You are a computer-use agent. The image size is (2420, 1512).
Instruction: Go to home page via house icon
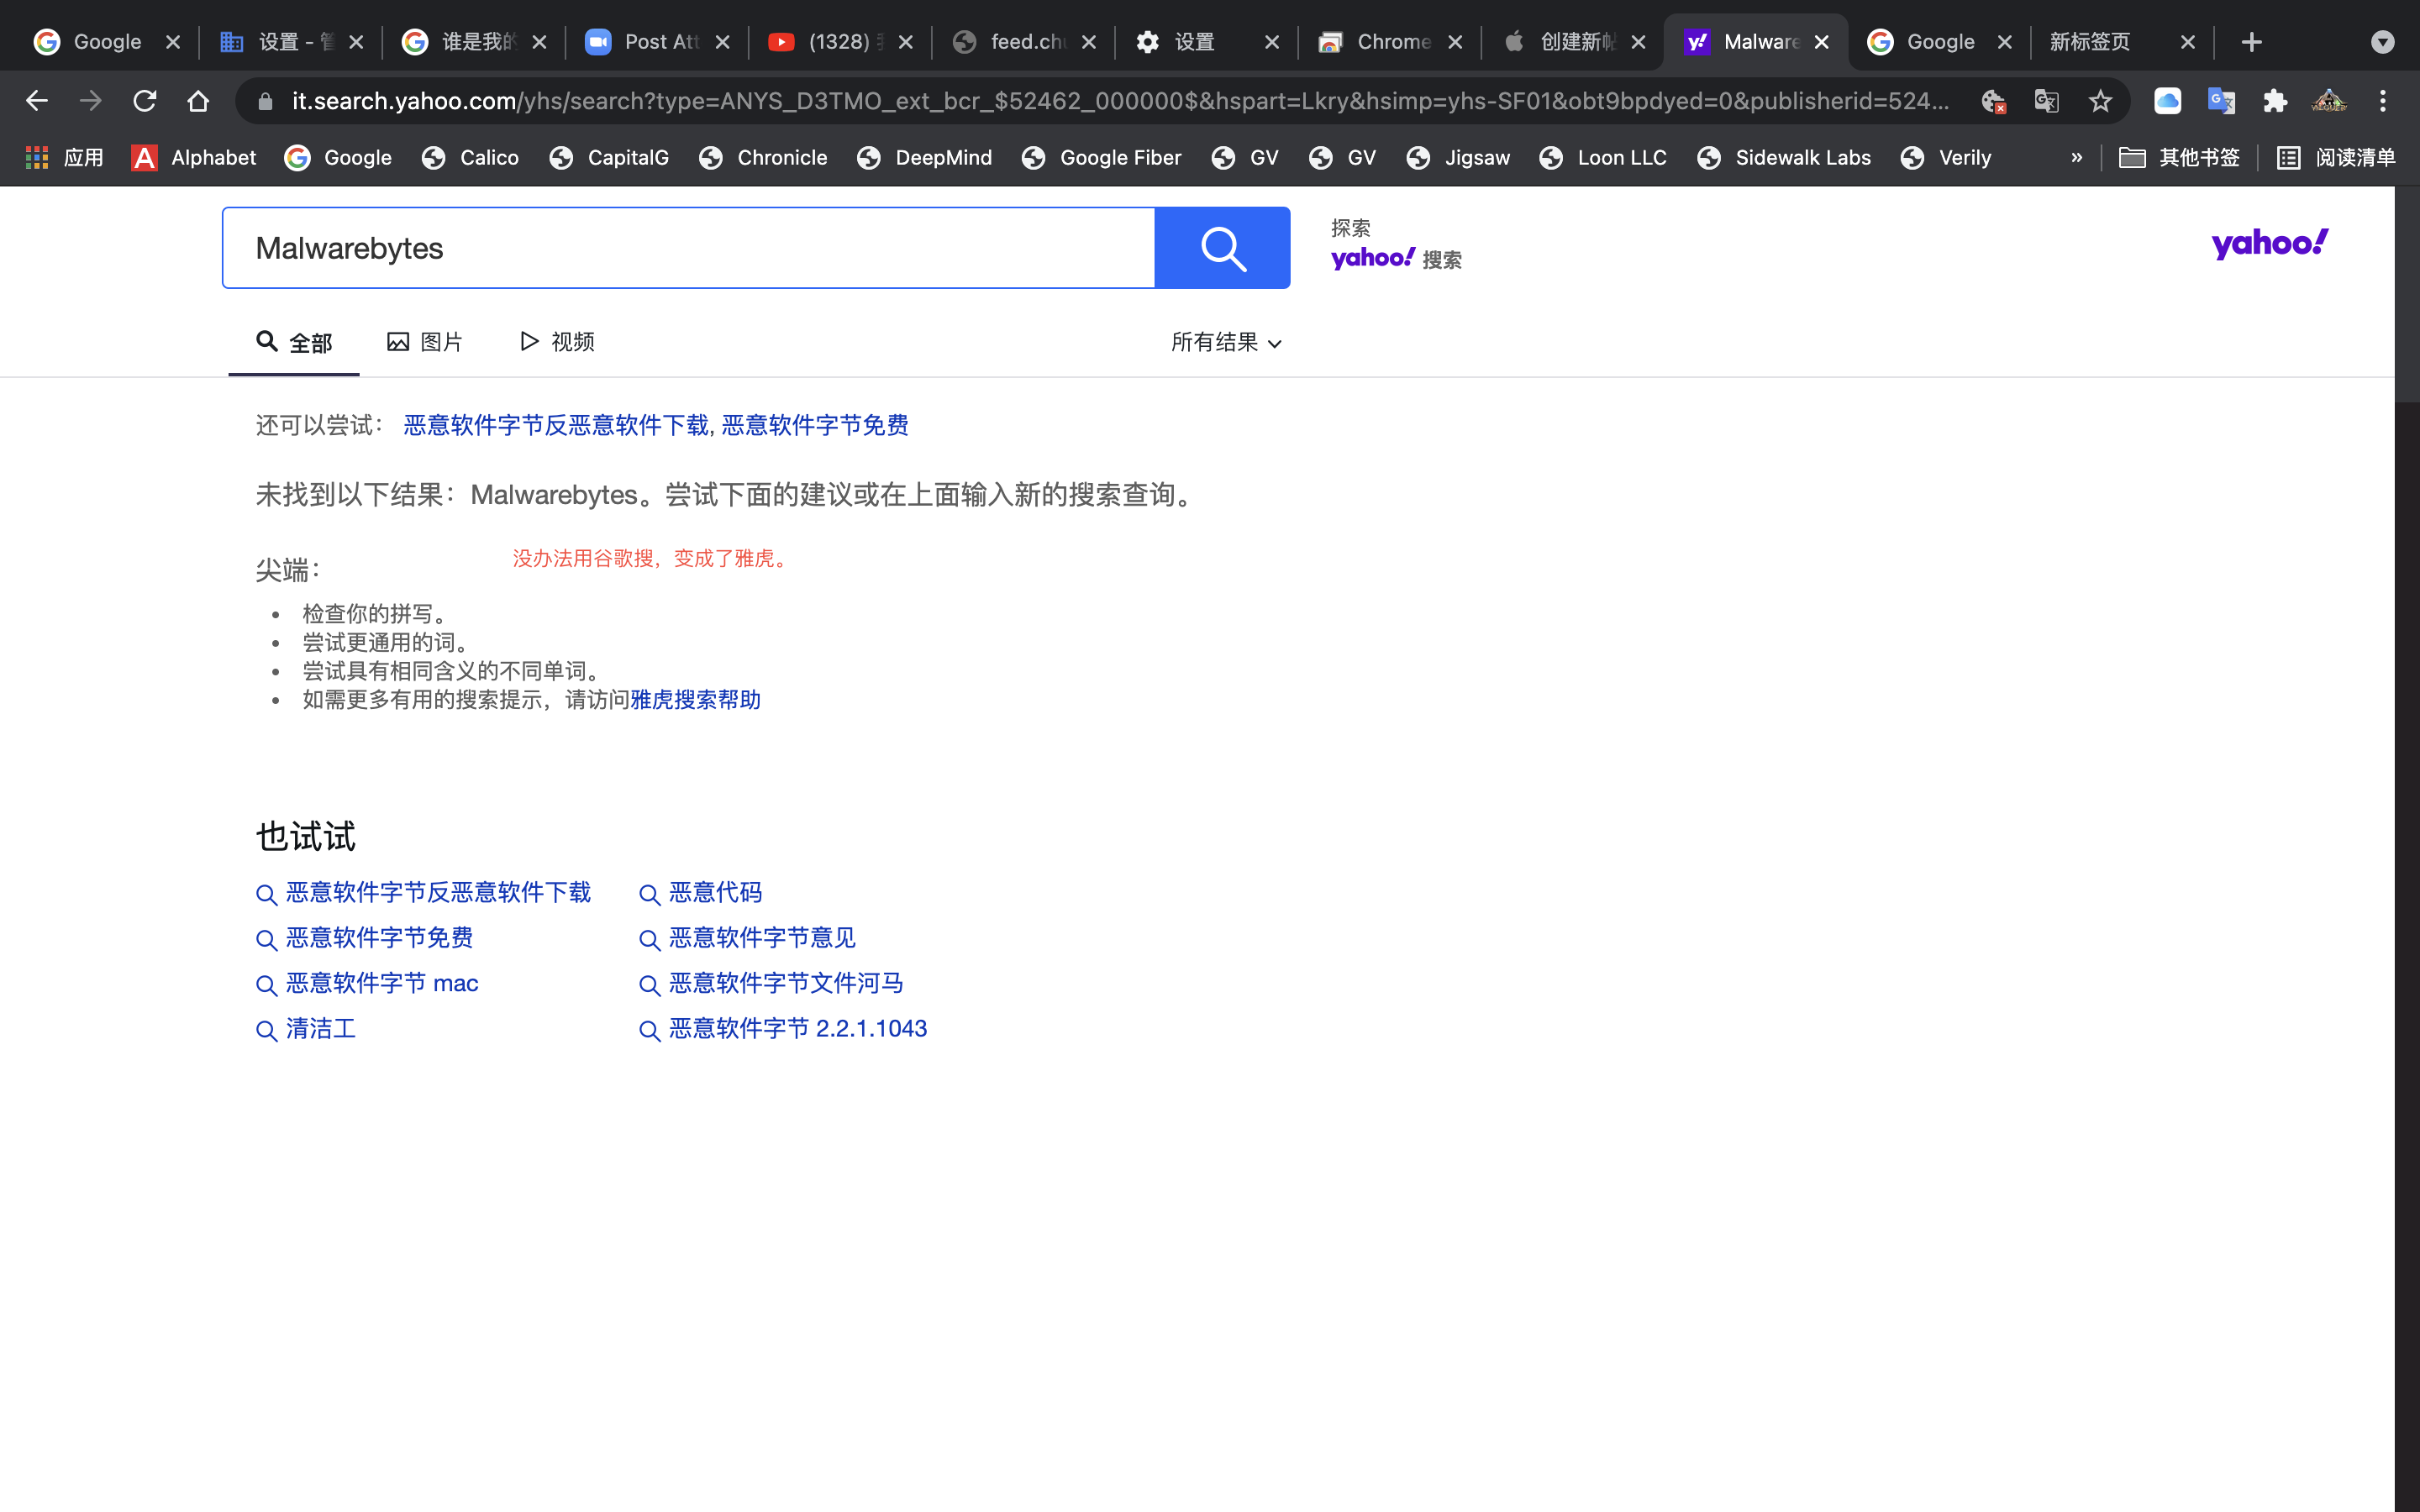[198, 101]
